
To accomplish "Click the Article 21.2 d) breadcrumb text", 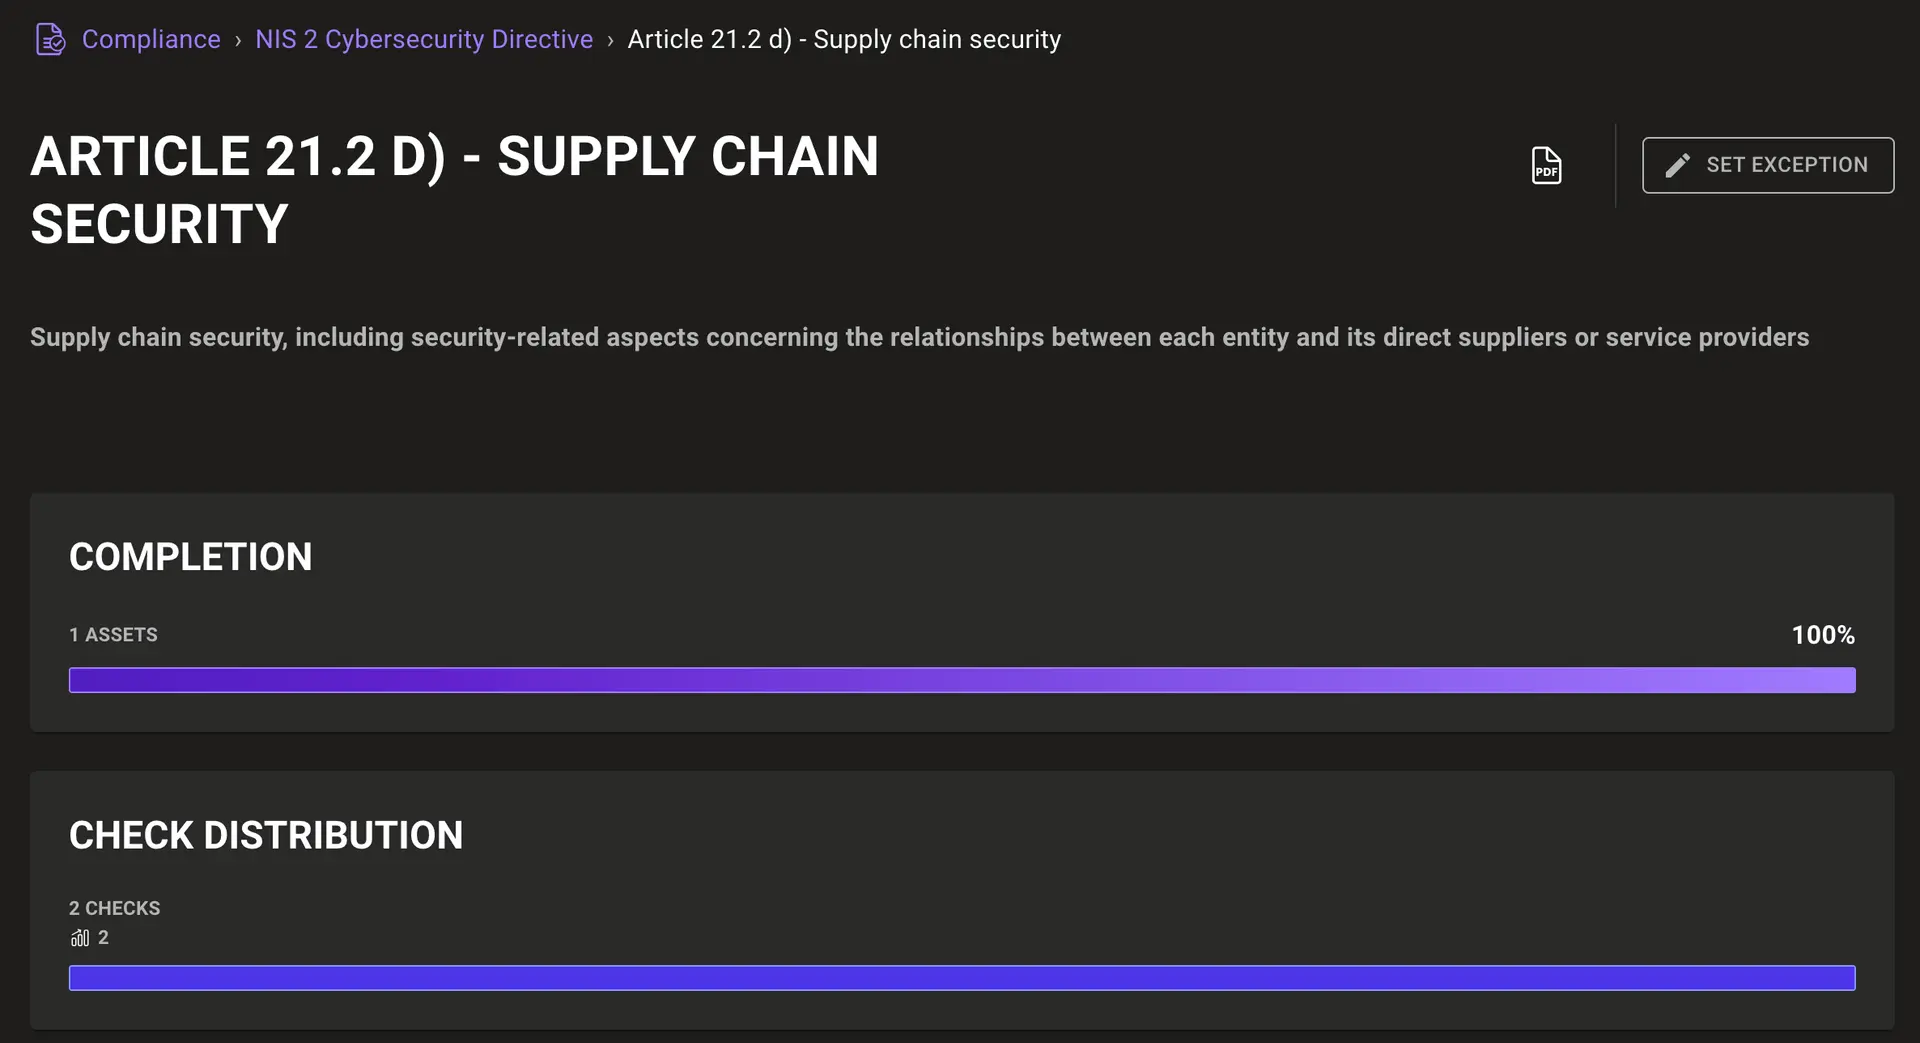I will pos(844,39).
